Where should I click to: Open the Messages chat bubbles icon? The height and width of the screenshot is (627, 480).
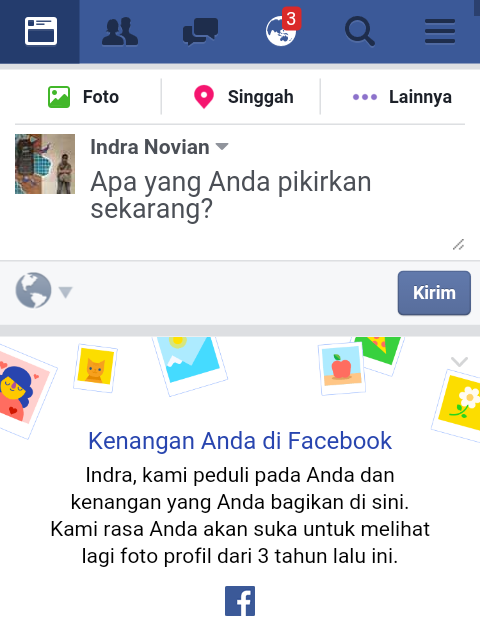coord(200,31)
